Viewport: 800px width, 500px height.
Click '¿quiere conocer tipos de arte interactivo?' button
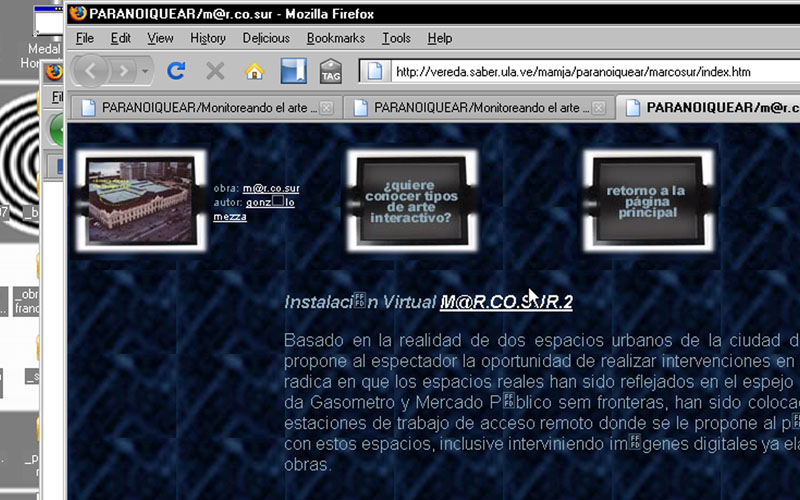point(412,200)
